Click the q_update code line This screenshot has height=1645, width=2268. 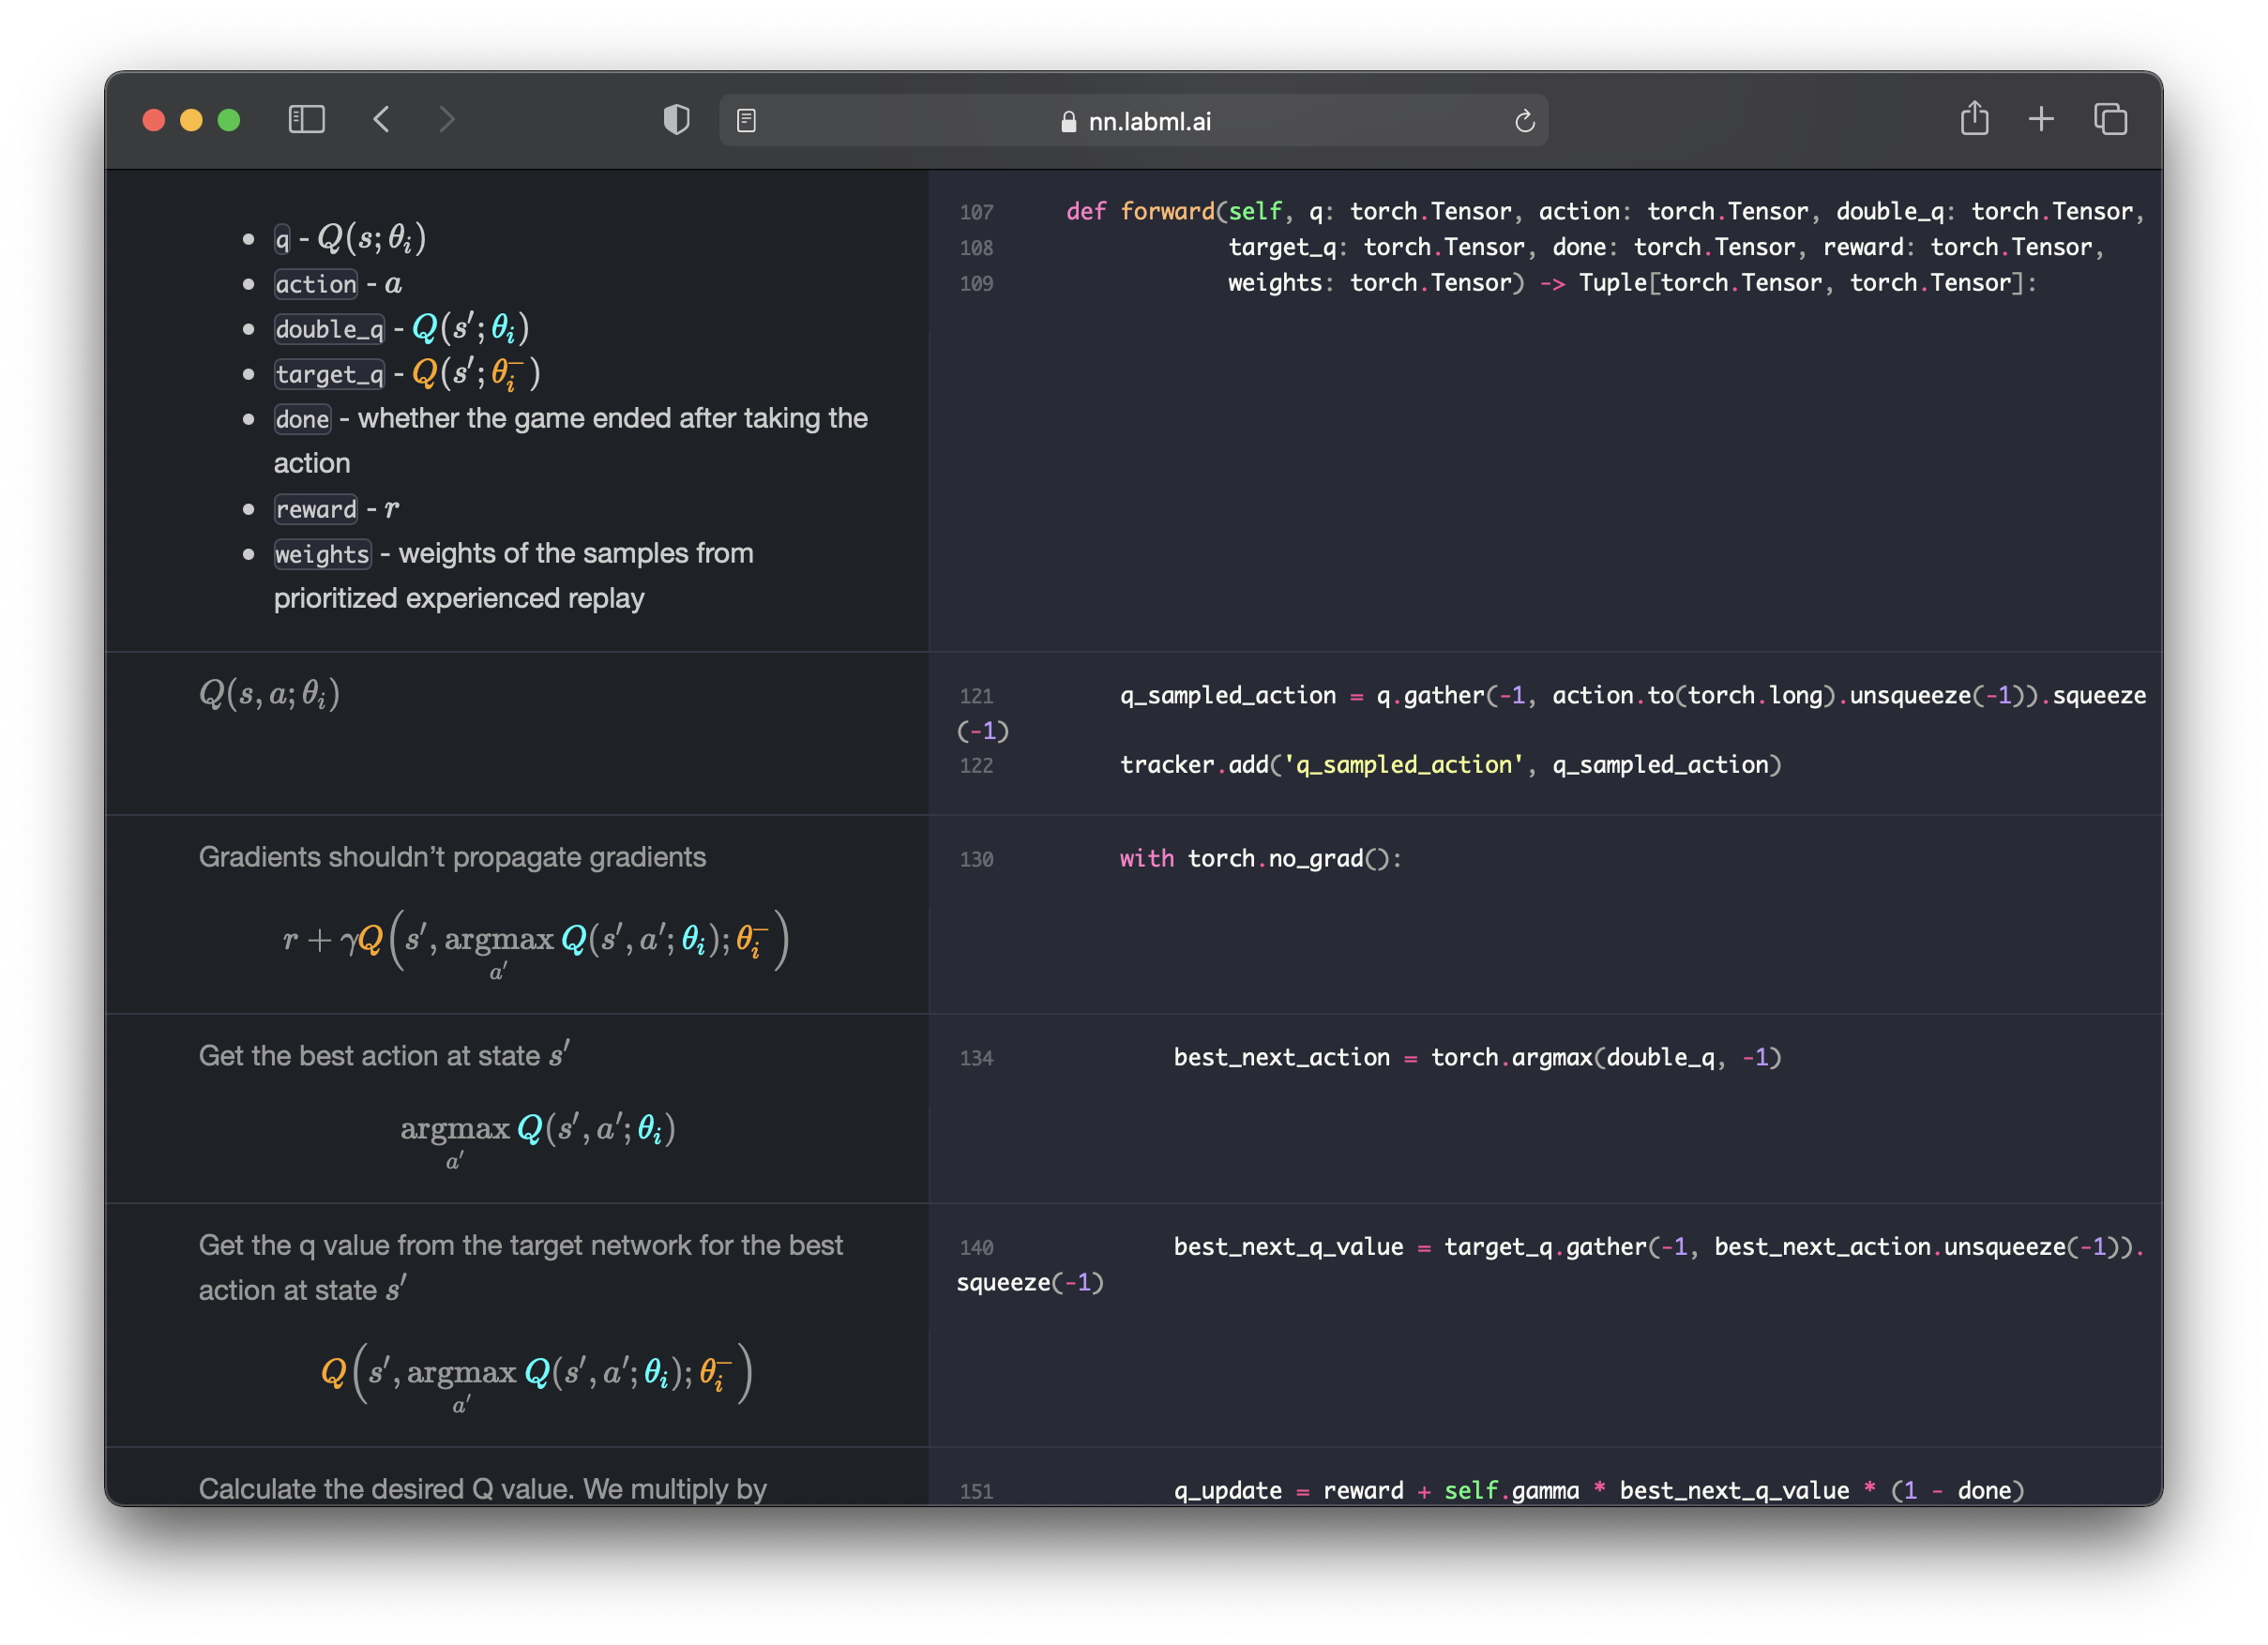1598,1490
